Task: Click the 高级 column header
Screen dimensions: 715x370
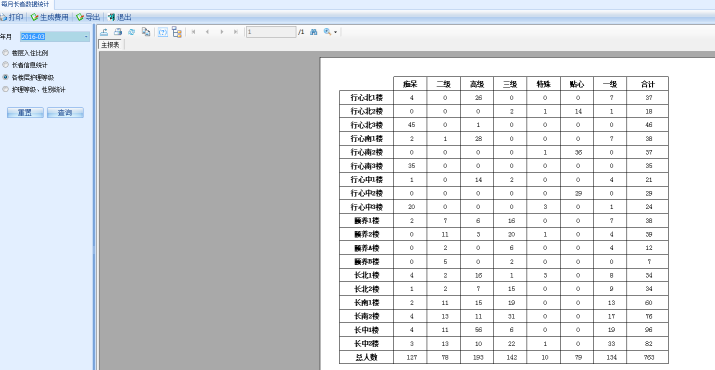Action: click(477, 84)
